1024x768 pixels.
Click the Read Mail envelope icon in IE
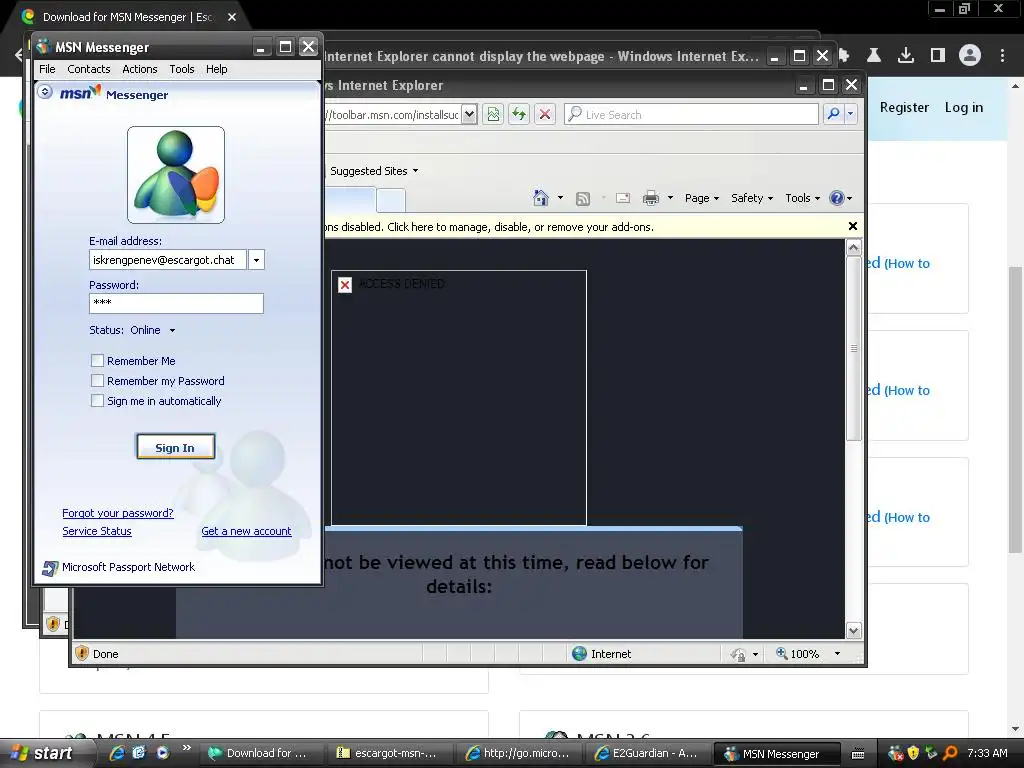(623, 198)
